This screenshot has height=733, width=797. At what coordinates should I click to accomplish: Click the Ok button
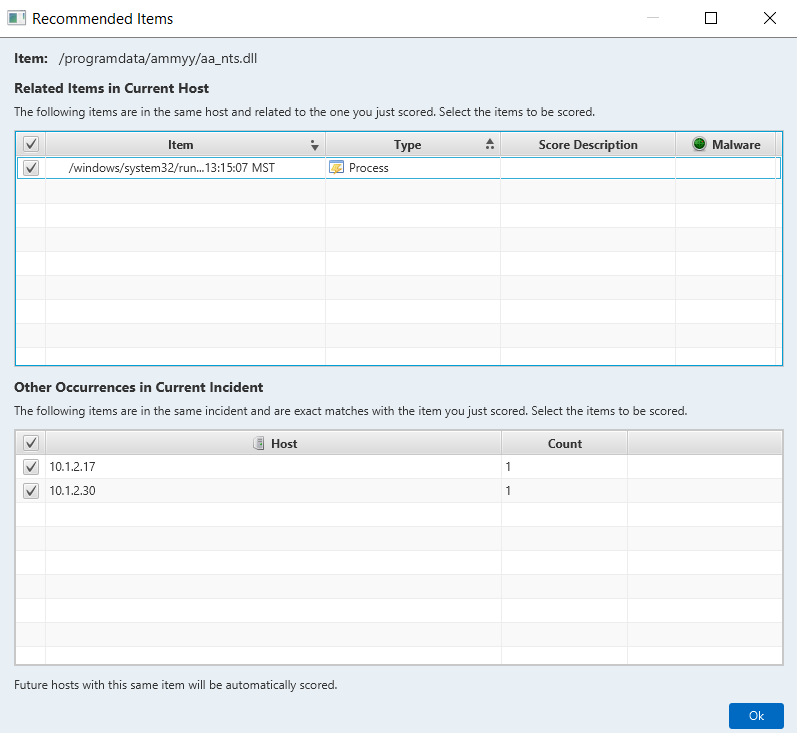756,716
